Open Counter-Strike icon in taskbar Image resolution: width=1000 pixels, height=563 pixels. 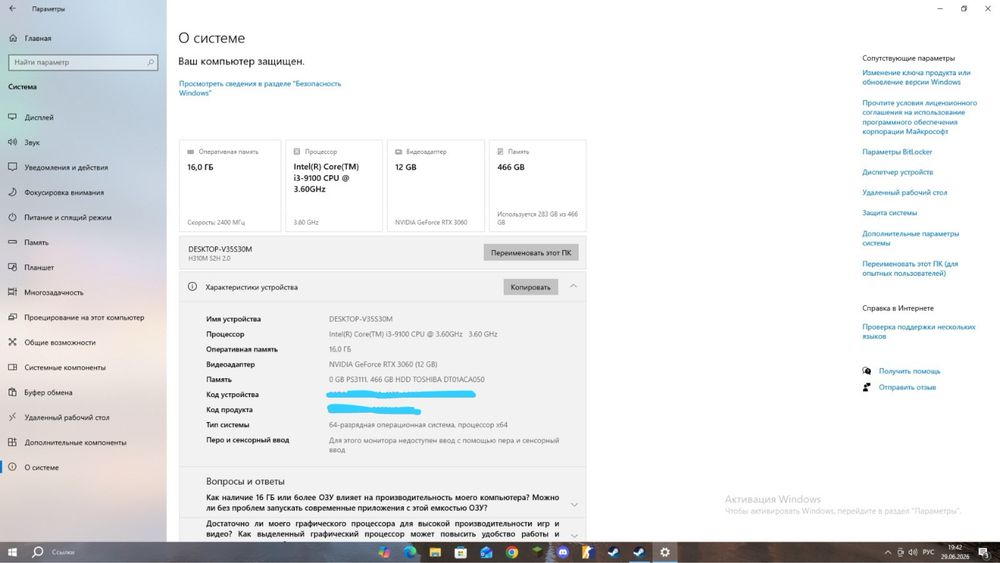tap(587, 552)
